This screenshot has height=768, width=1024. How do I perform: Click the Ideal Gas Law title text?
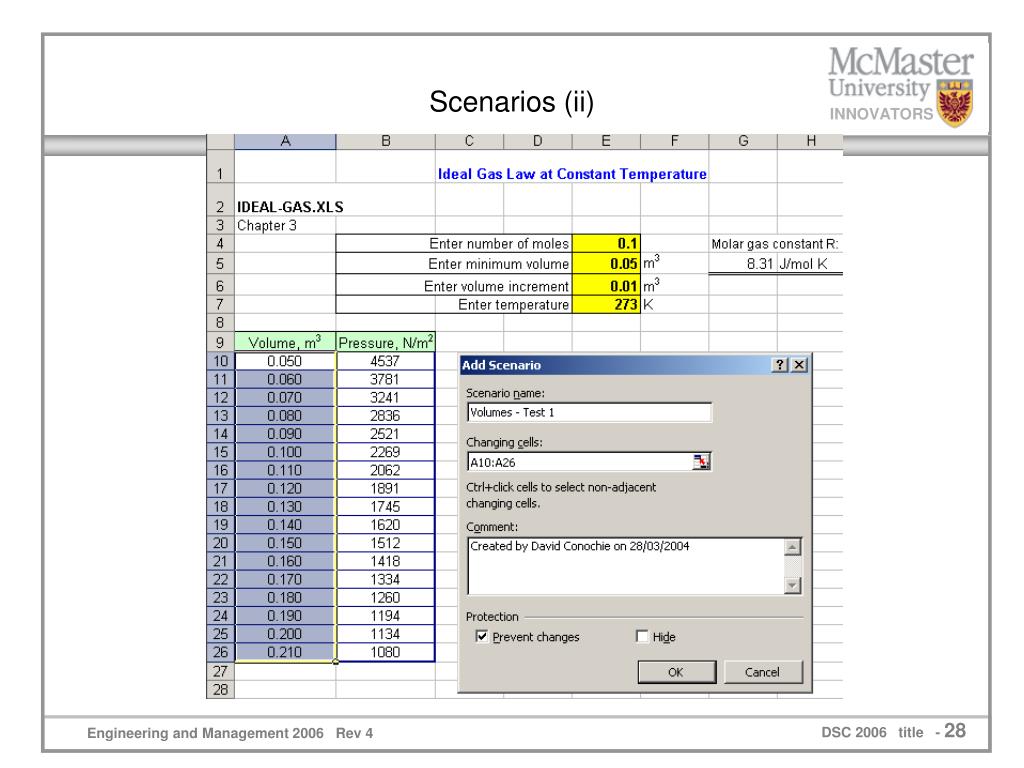[572, 174]
